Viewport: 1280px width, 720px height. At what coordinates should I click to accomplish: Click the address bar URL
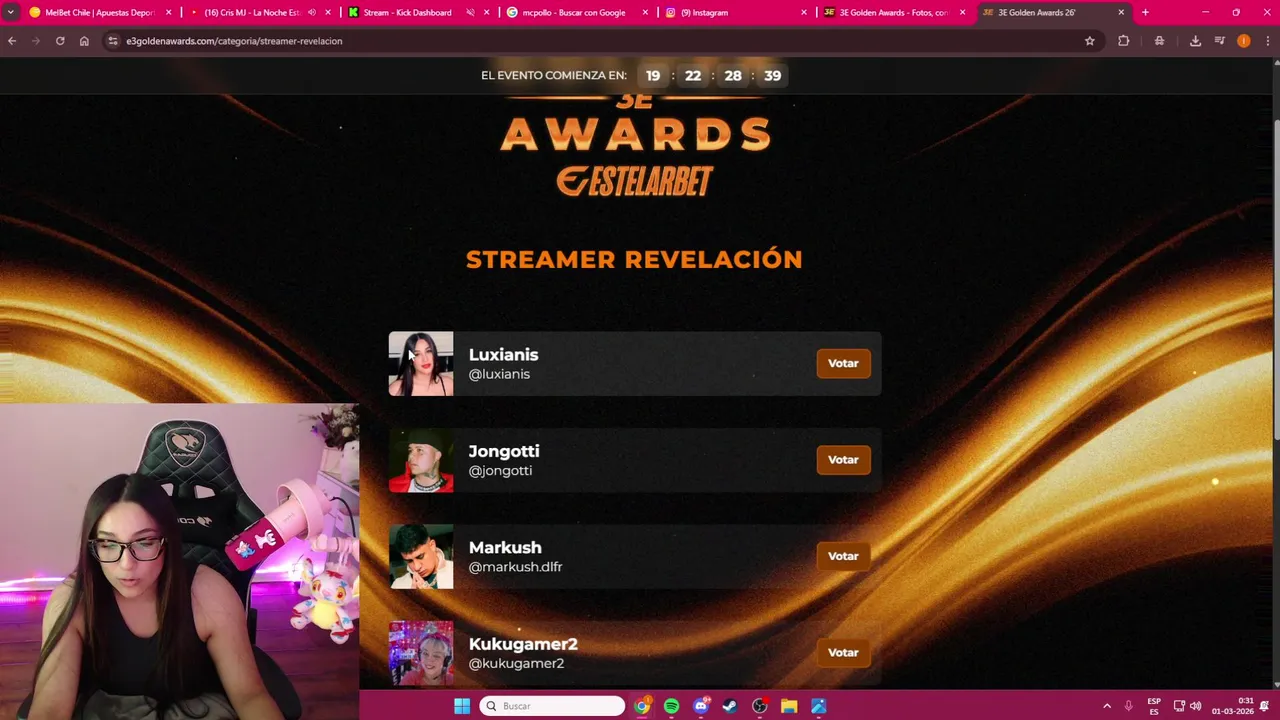point(234,41)
